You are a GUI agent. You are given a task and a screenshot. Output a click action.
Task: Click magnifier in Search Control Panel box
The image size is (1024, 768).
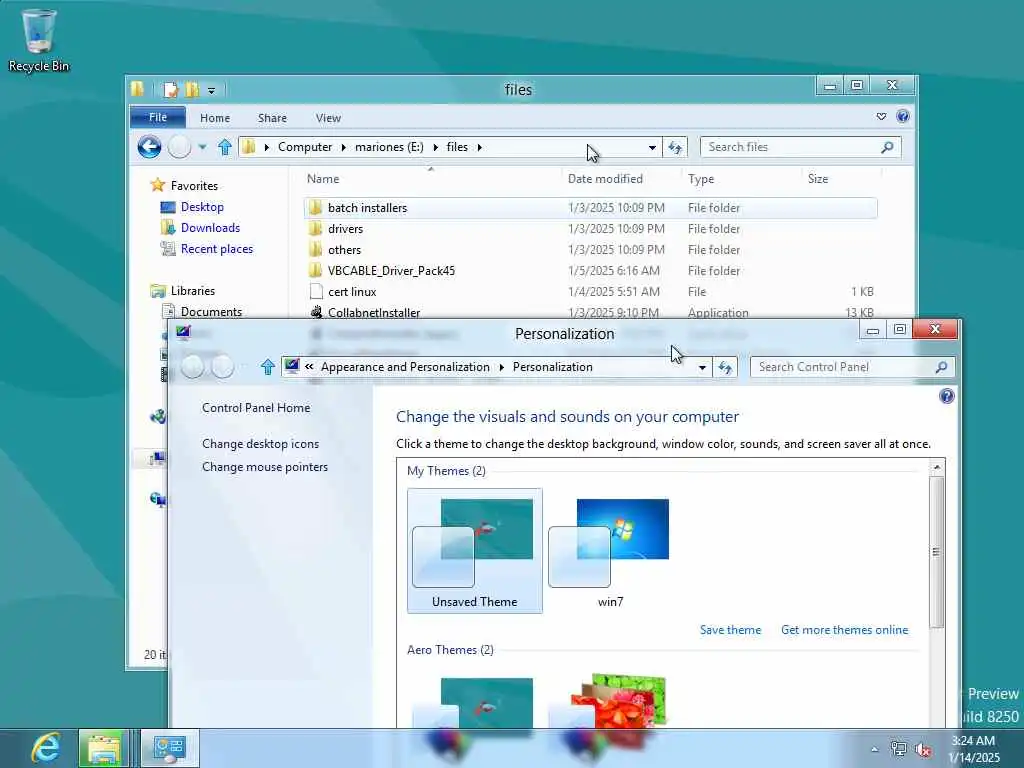tap(941, 368)
